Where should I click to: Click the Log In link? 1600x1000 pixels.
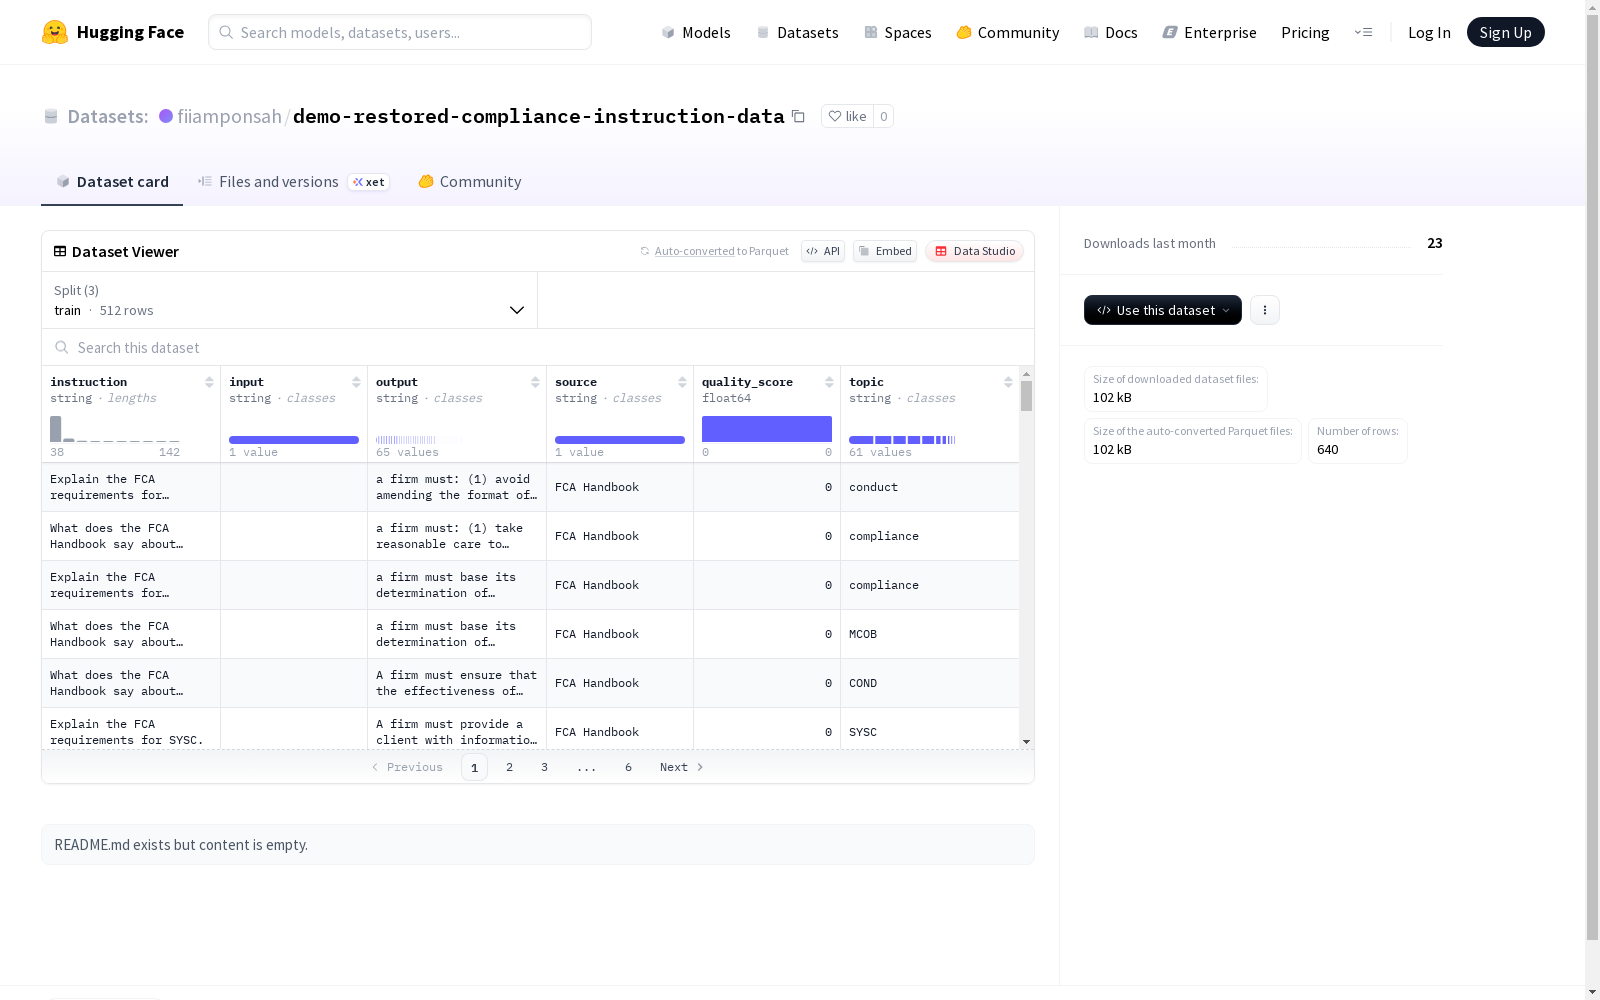(1429, 32)
